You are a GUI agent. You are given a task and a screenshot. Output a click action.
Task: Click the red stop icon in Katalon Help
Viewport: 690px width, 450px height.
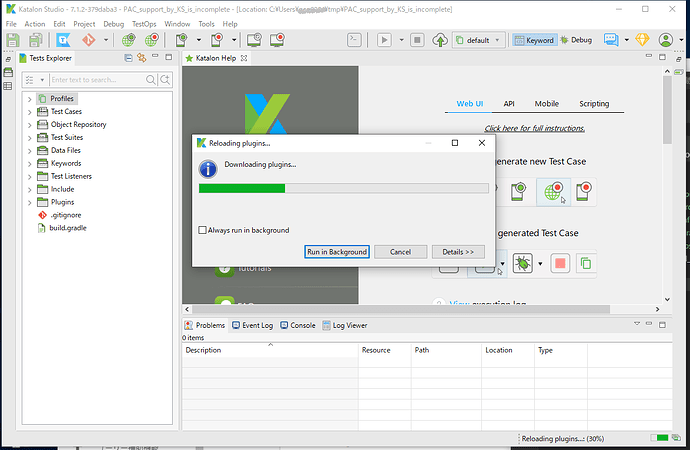560,263
